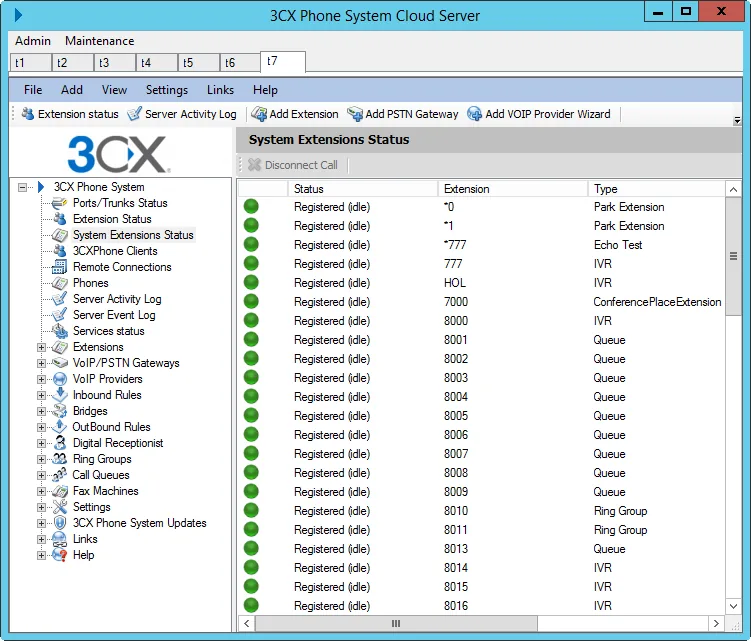Switch to the t3 tab
This screenshot has width=751, height=641.
(x=114, y=63)
